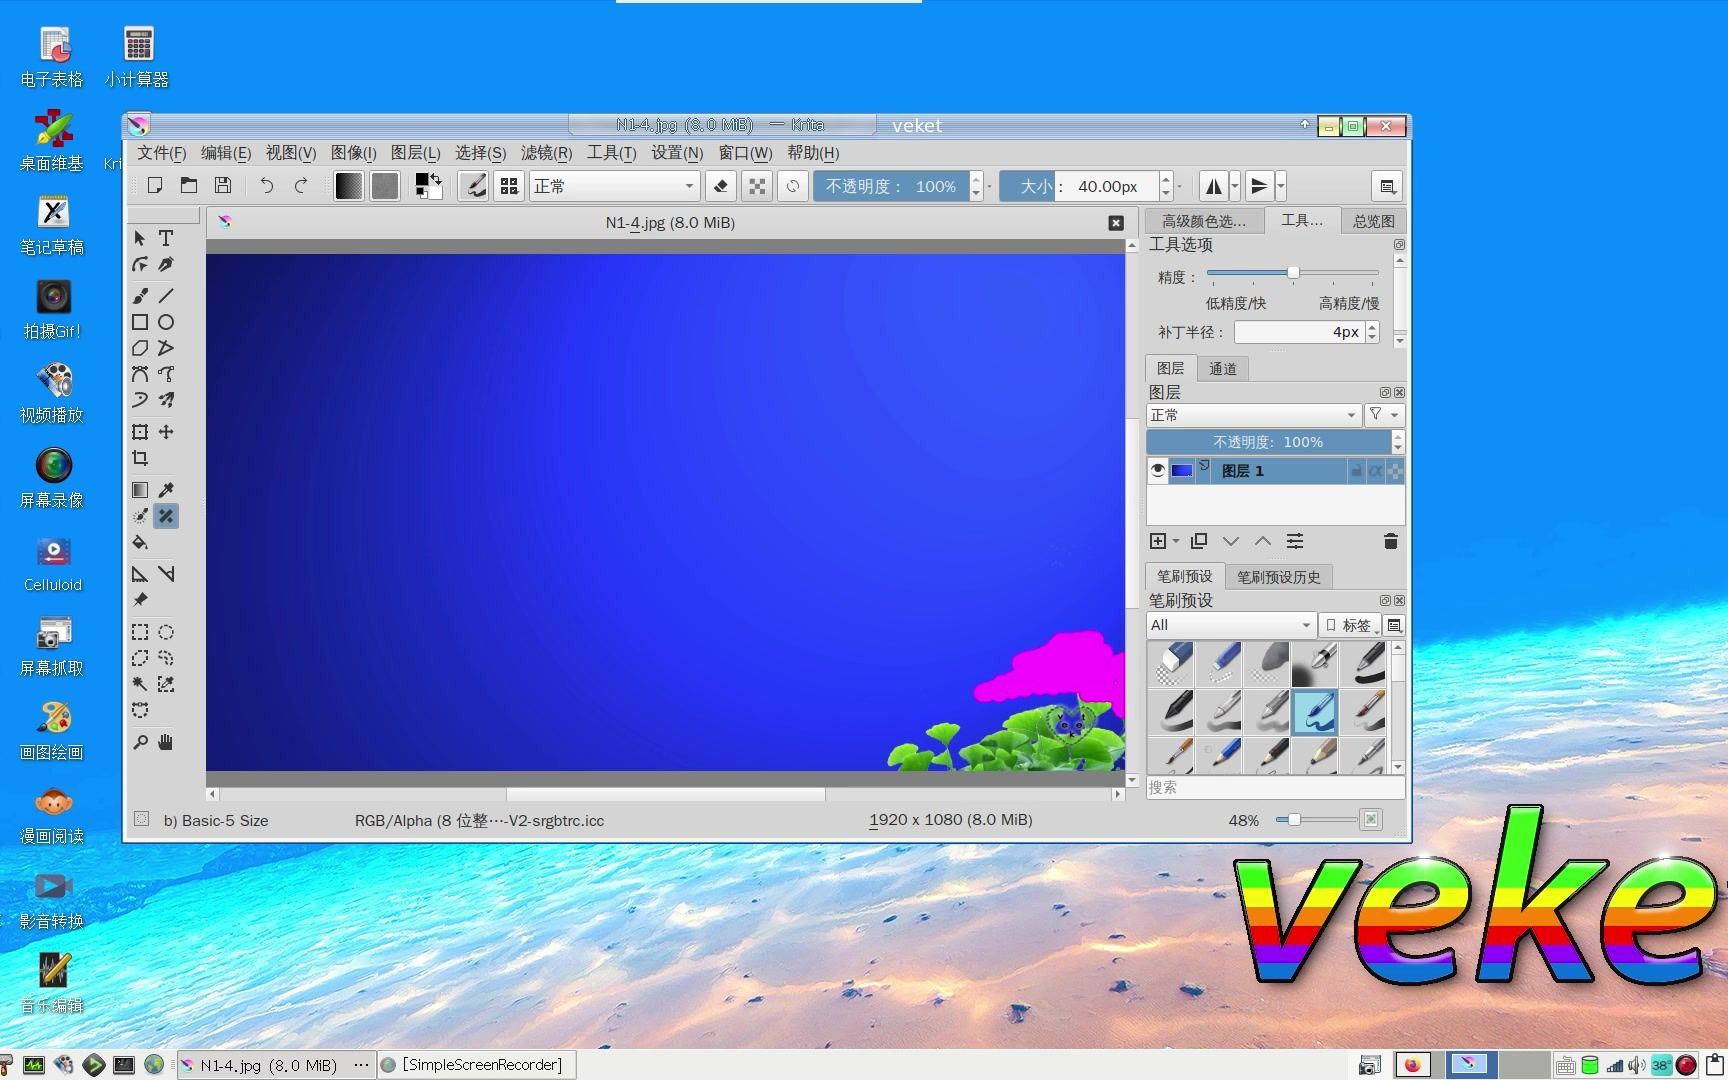Select the Calligraphy tool
Viewport: 1728px width, 1080px height.
166,264
